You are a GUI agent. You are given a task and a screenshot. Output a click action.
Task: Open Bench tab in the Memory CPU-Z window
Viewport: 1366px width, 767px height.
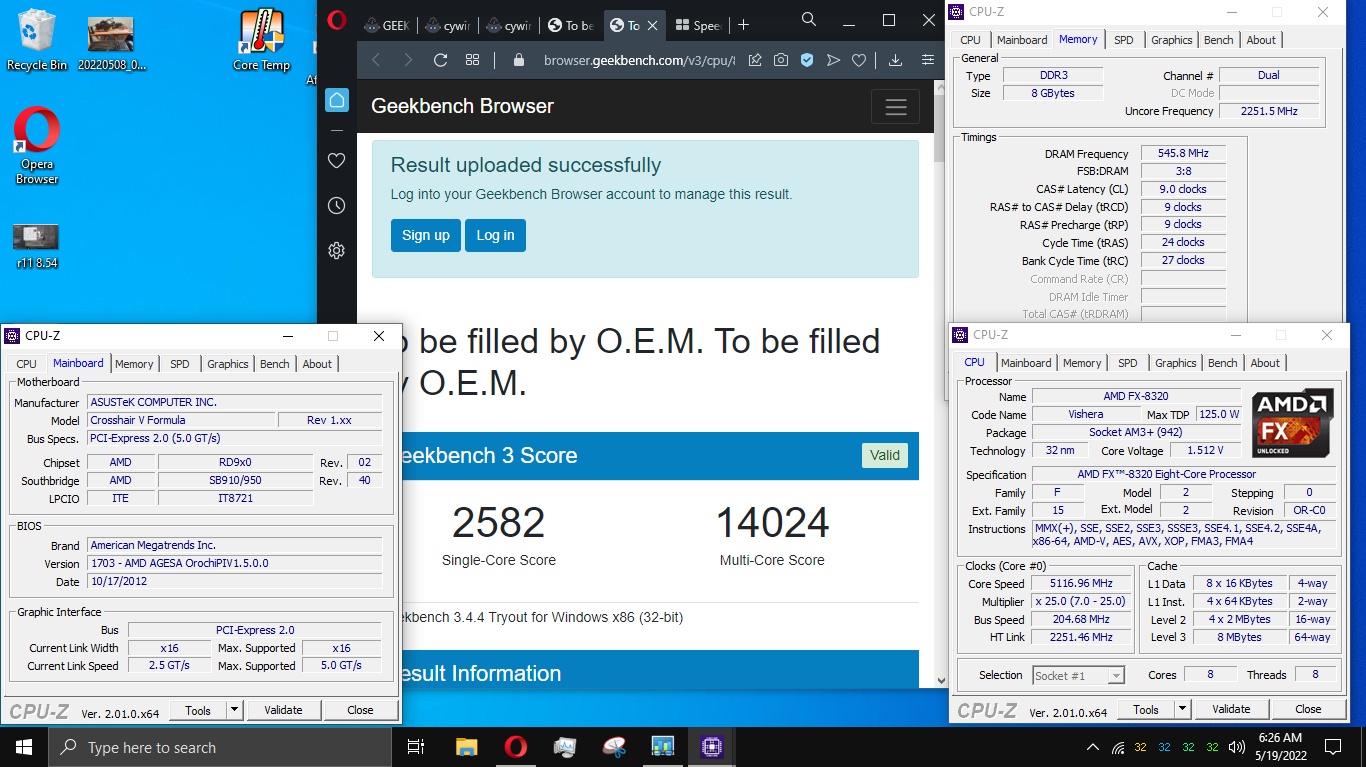[1218, 40]
